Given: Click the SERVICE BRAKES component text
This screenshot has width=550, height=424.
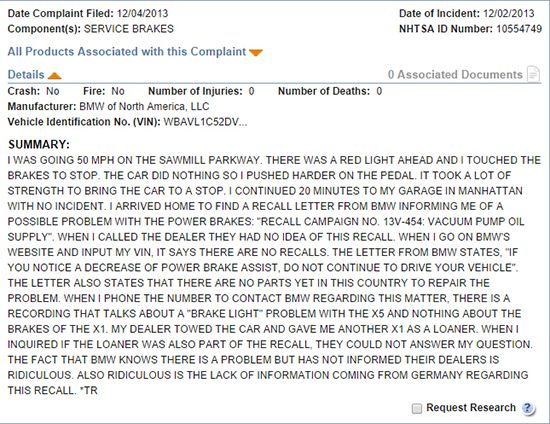Looking at the screenshot, I should pos(129,29).
